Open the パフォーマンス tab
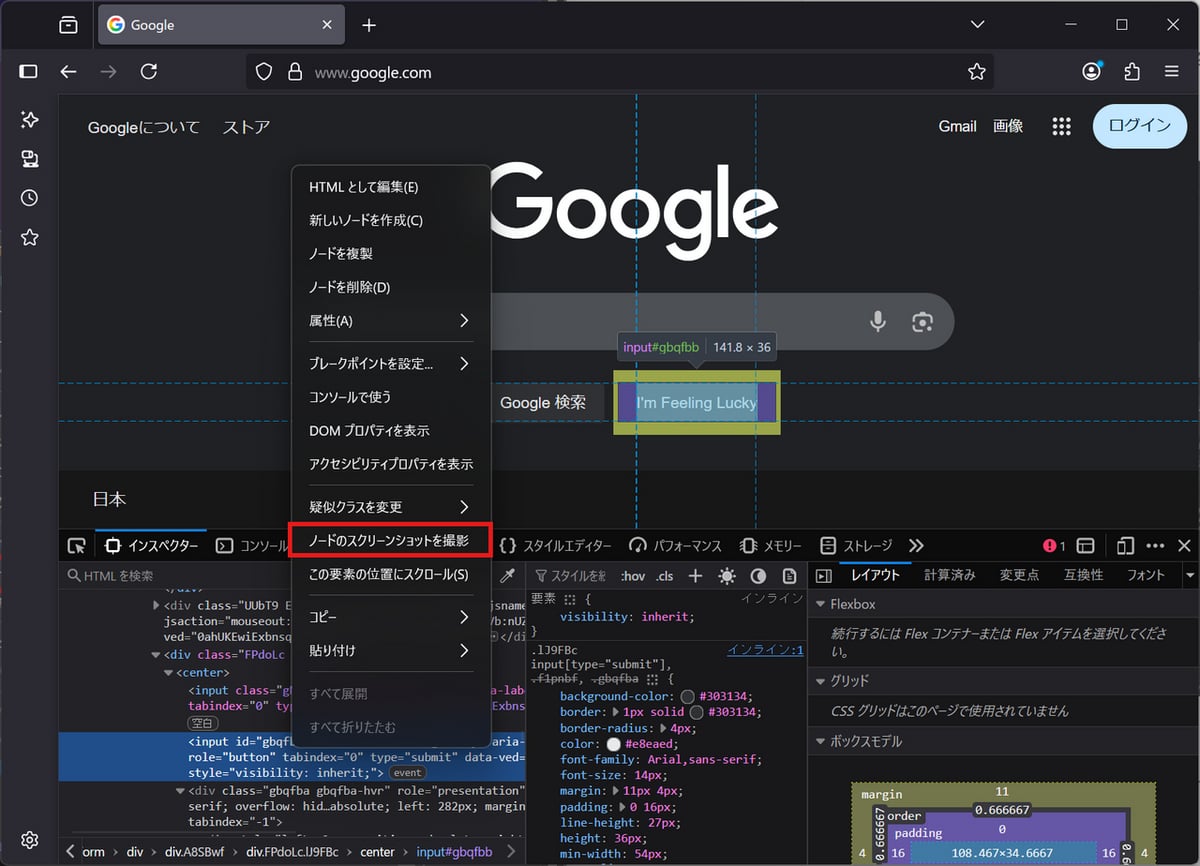 tap(675, 546)
